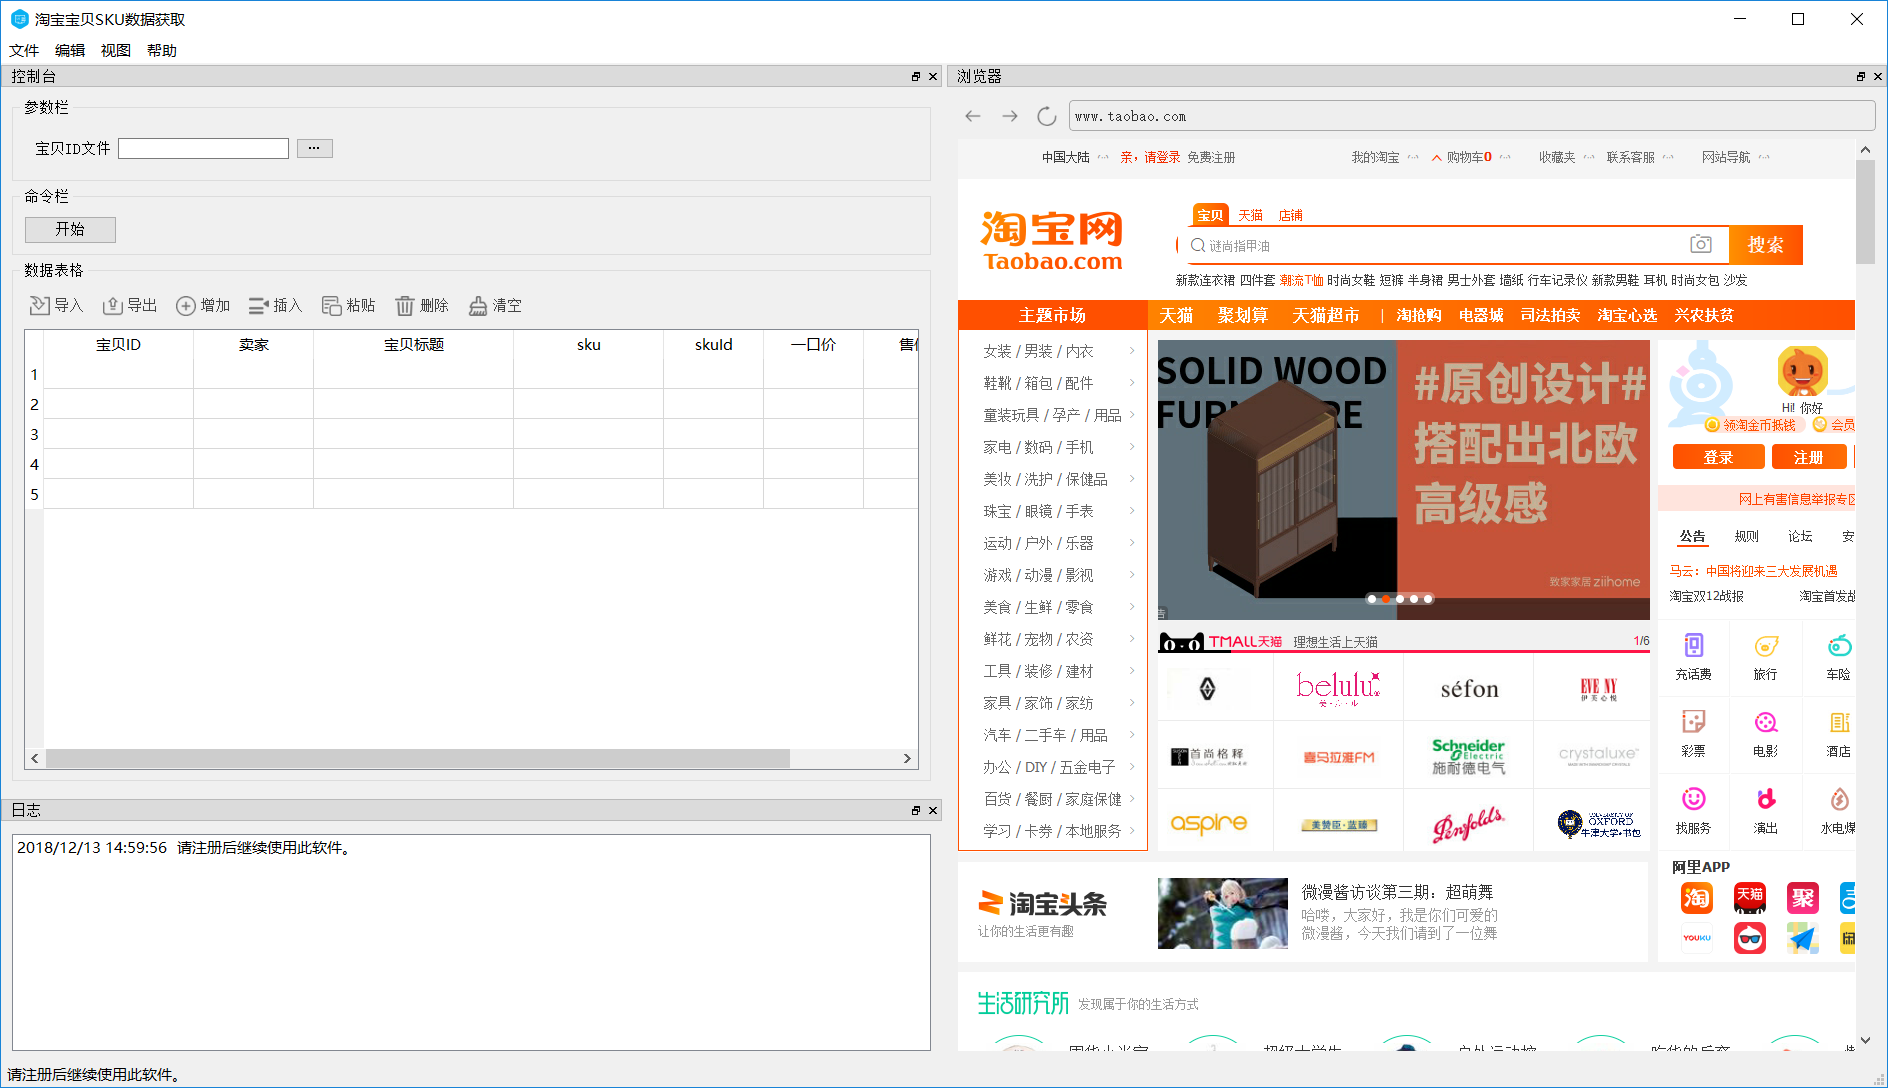The width and height of the screenshot is (1888, 1088).
Task: Open the 演出 performance icon
Action: tap(1766, 799)
